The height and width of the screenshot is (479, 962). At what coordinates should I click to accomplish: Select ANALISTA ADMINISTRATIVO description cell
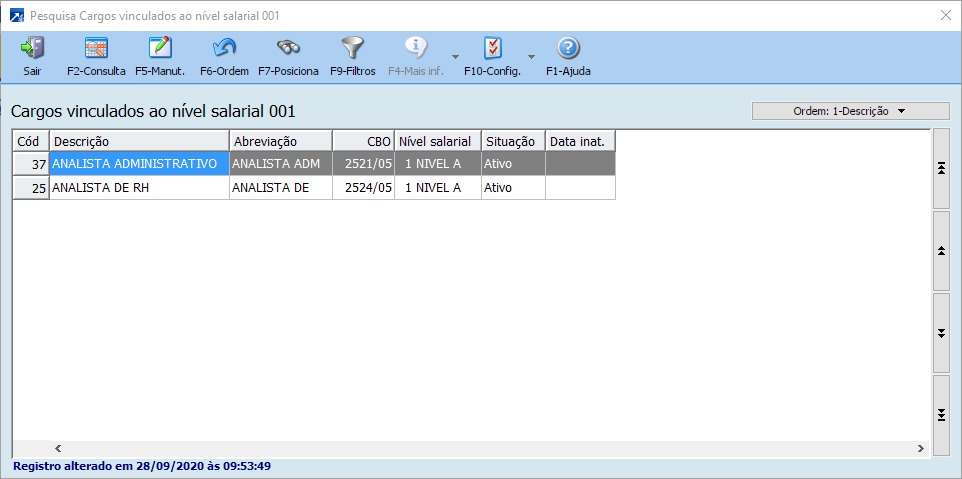pyautogui.click(x=139, y=164)
